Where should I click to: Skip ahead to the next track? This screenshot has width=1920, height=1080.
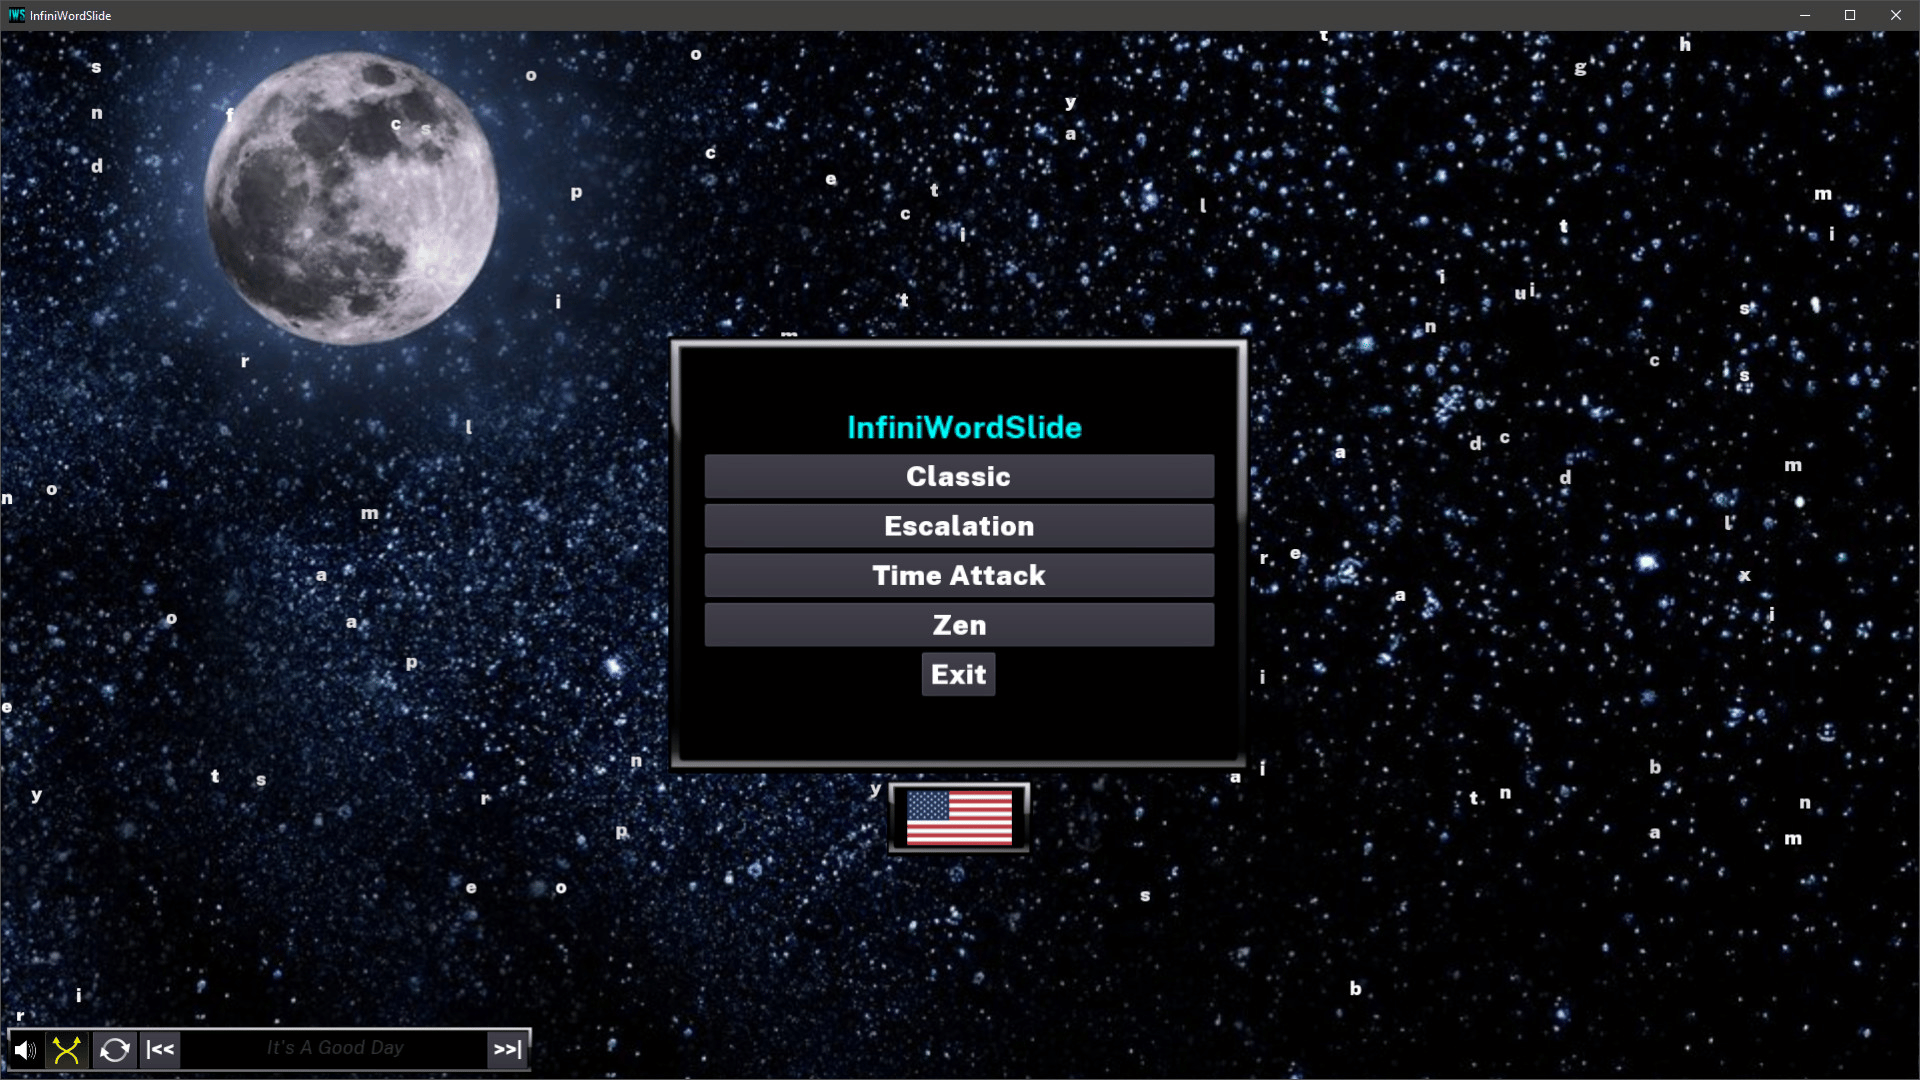(507, 1050)
